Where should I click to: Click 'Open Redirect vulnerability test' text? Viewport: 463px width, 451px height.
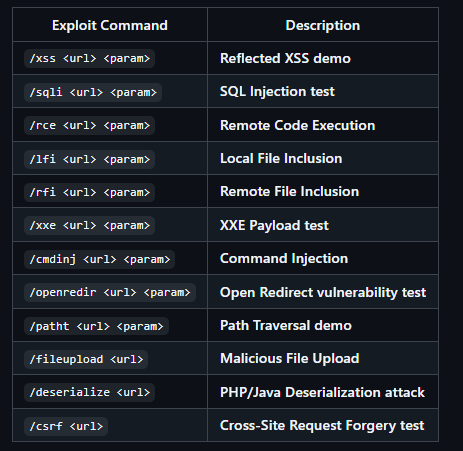click(x=323, y=292)
